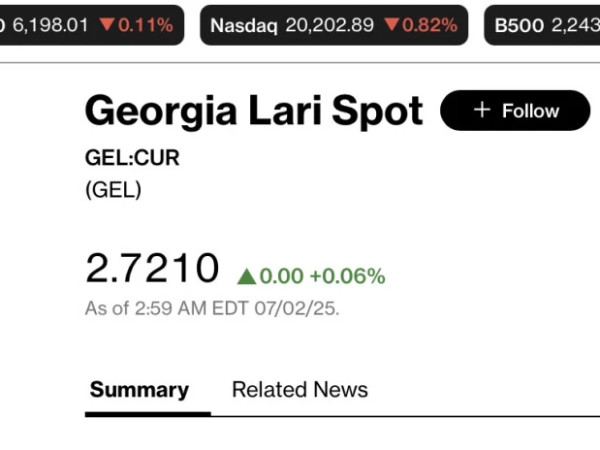Click the 6,198.01 index ticker tile
Viewport: 600px width, 450px height.
(x=92, y=25)
